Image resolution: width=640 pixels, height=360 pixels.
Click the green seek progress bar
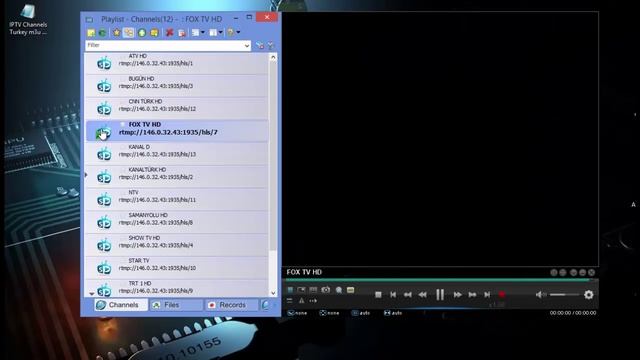tap(437, 280)
